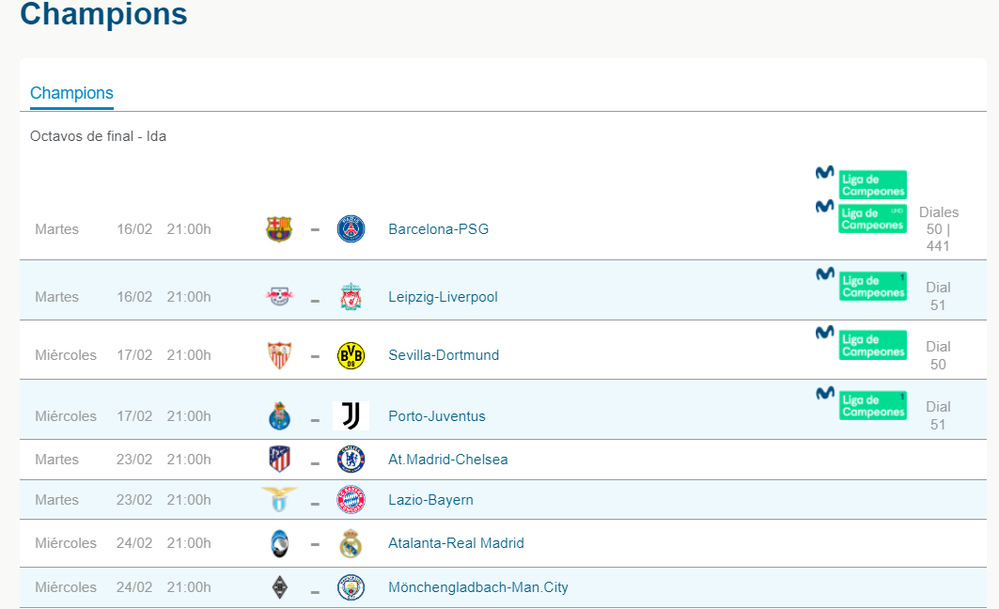Image resolution: width=999 pixels, height=609 pixels.
Task: Open the Barcelona-PSG match link
Action: tap(438, 228)
